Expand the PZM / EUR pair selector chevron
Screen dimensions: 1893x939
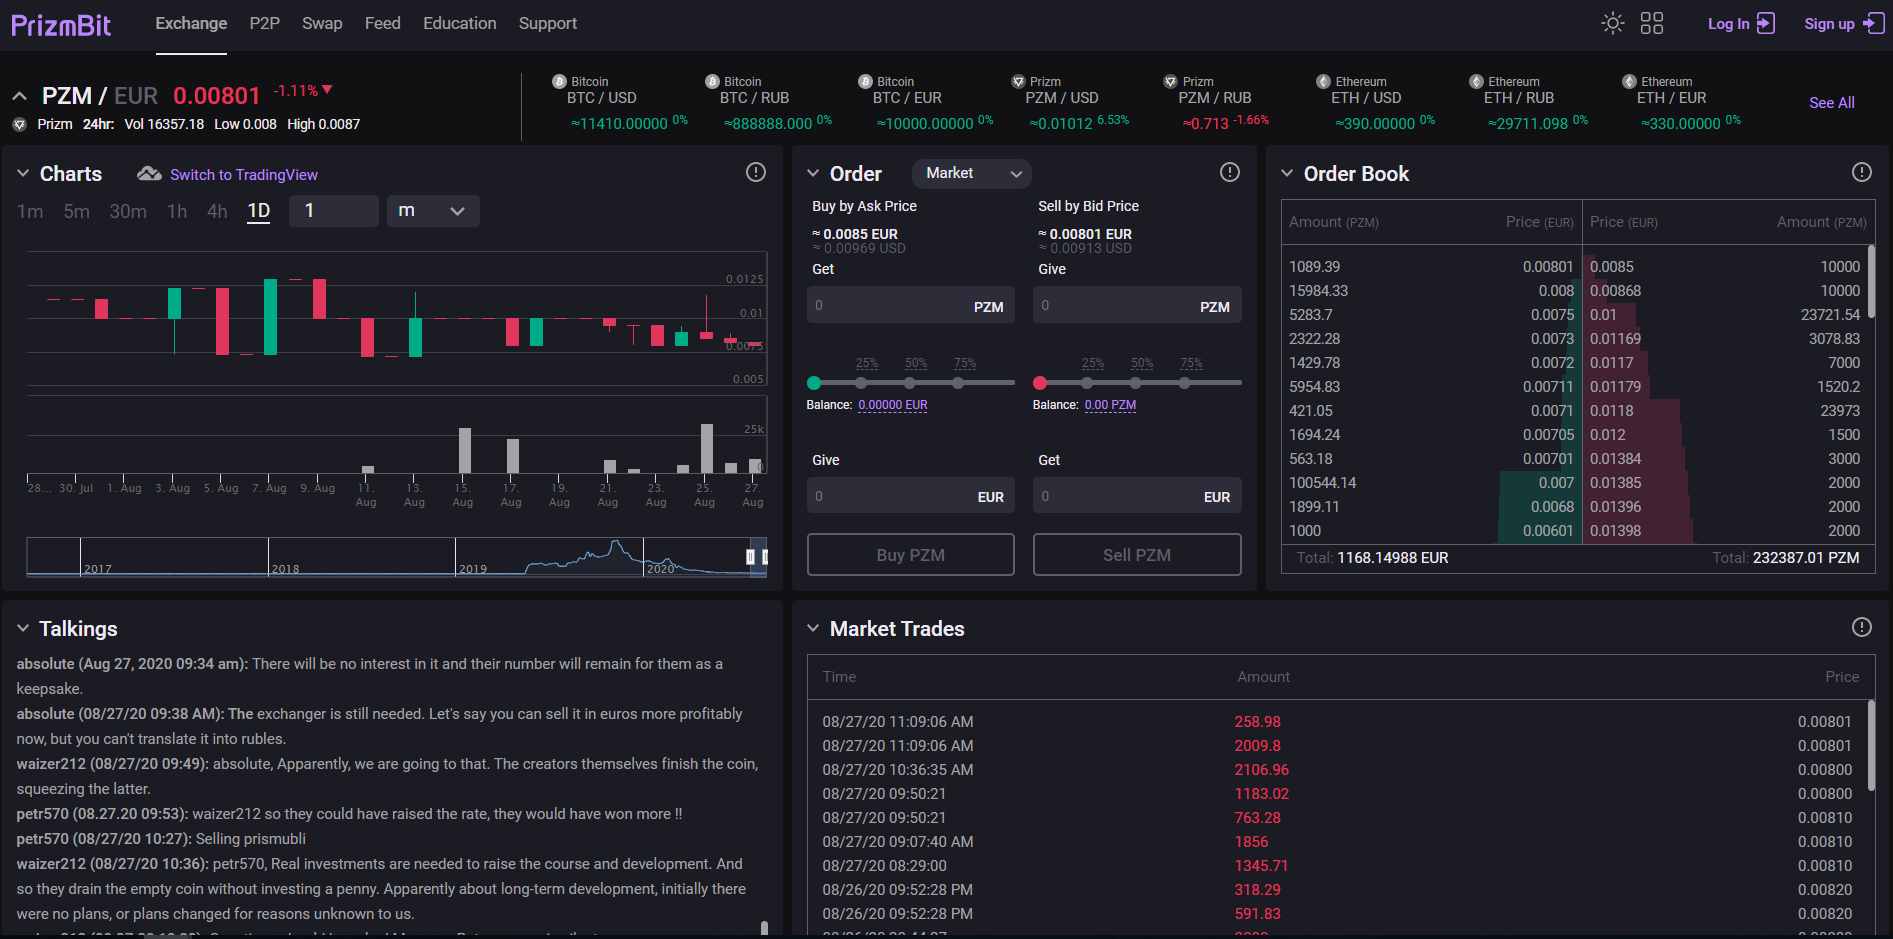pyautogui.click(x=19, y=96)
